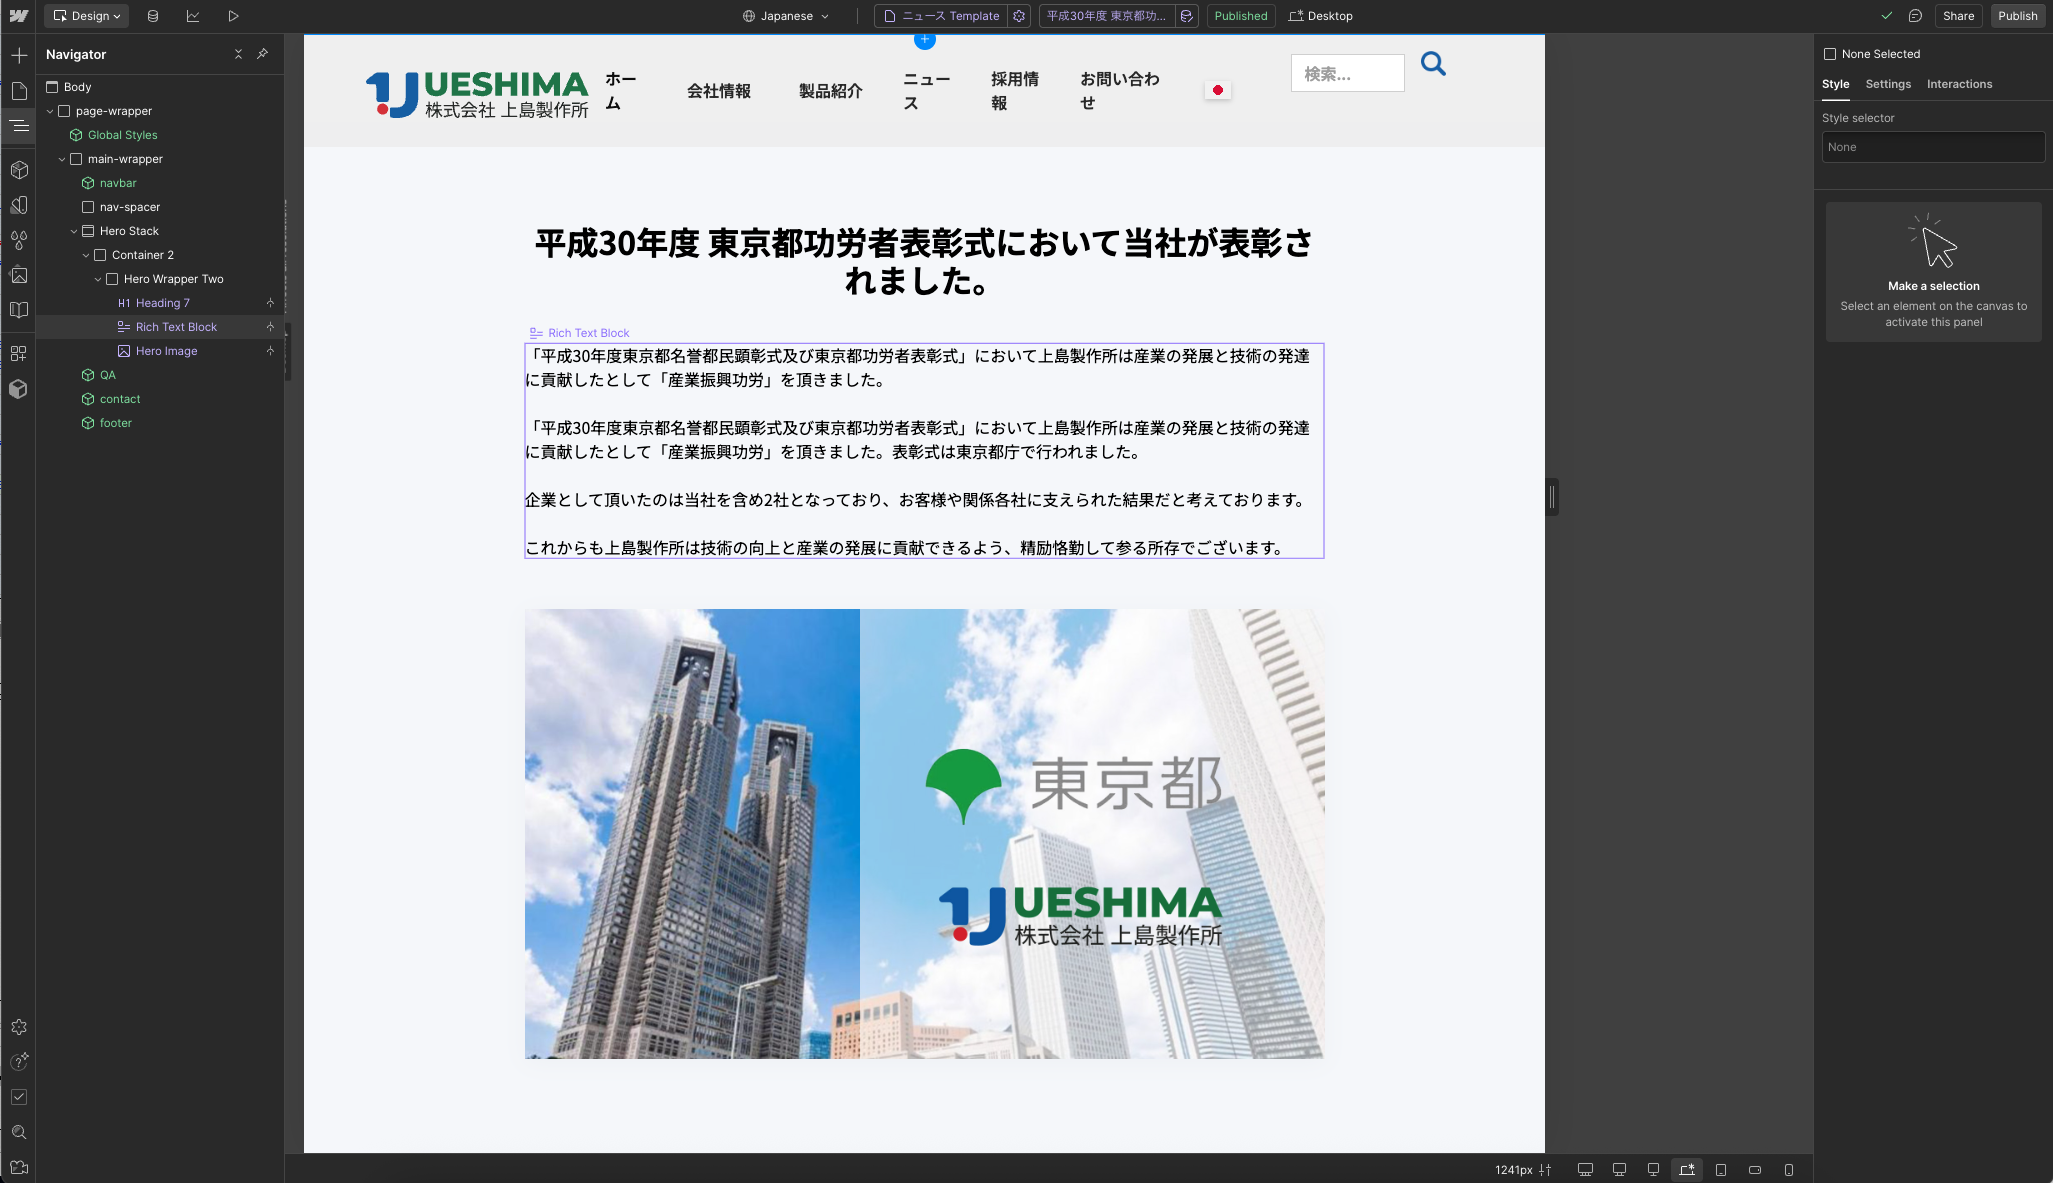Open the Help question mark icon
The width and height of the screenshot is (2053, 1183).
coord(19,1062)
